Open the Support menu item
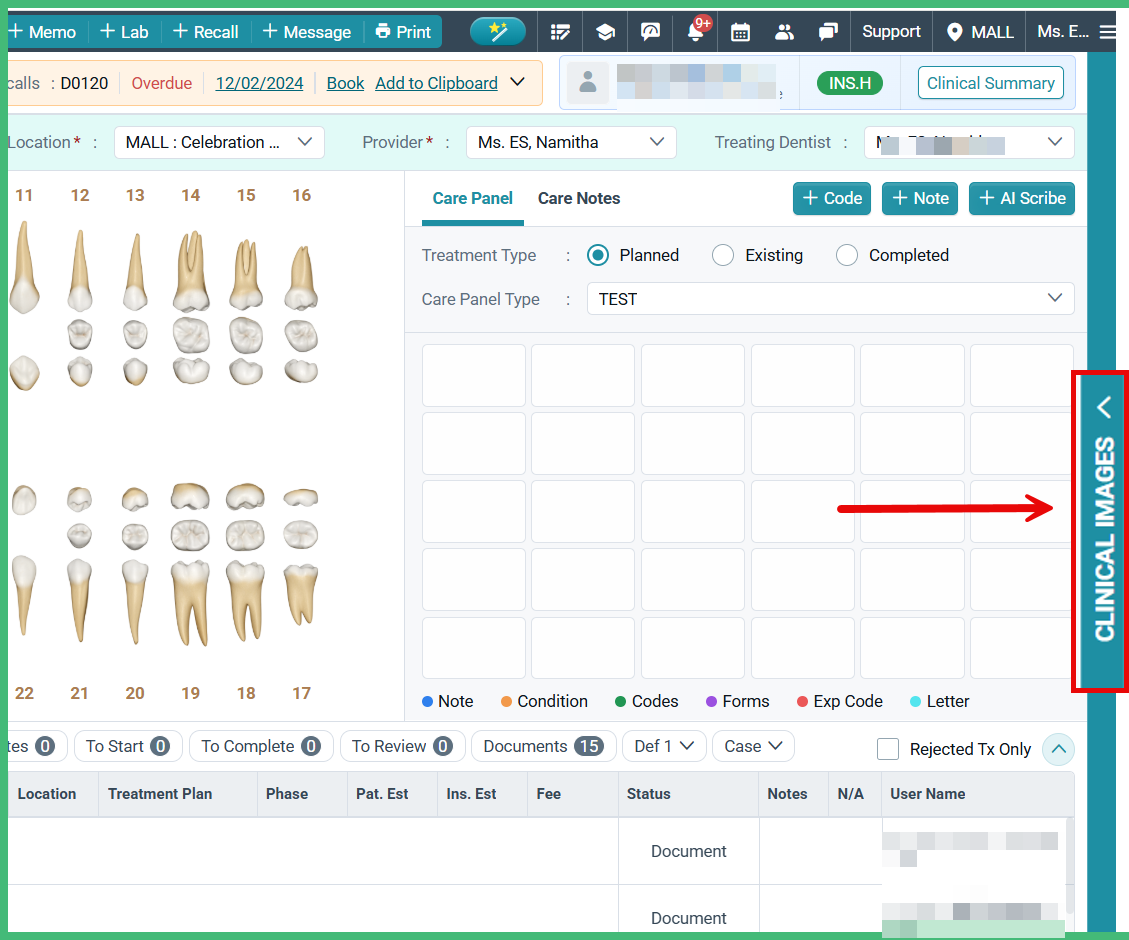 tap(890, 31)
